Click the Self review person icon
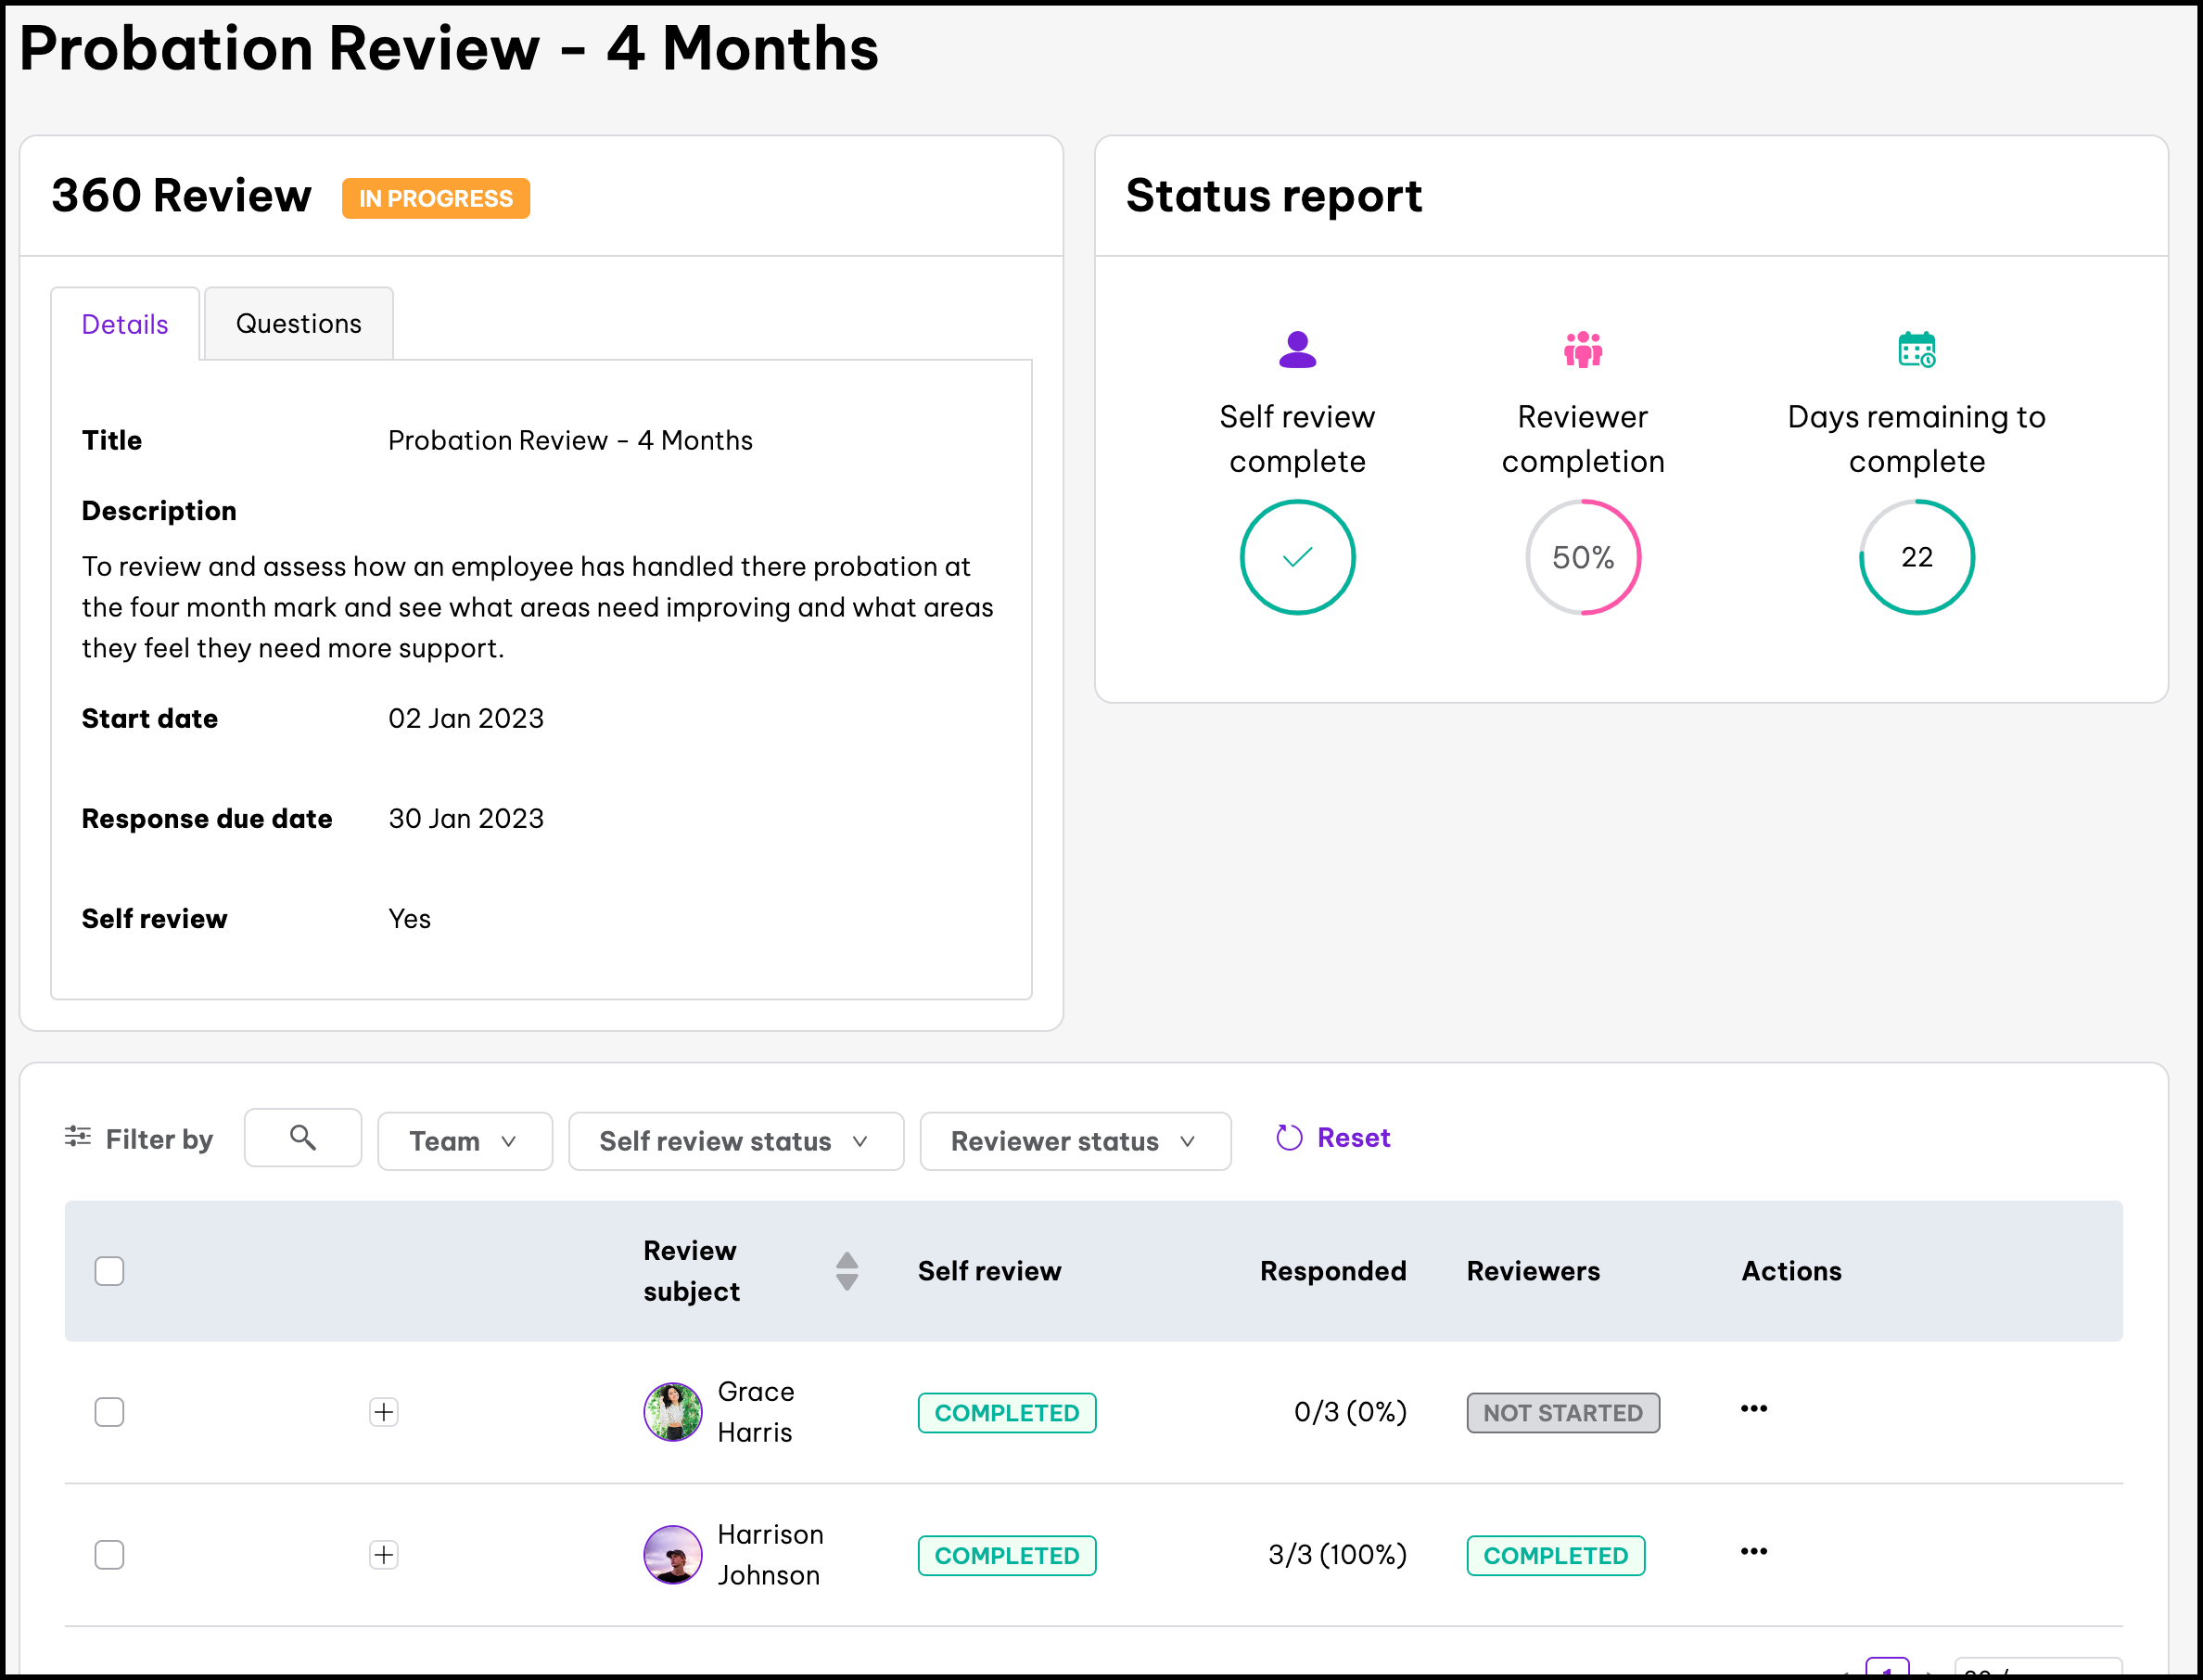Screen dimensions: 2203x1680 [x=1297, y=350]
